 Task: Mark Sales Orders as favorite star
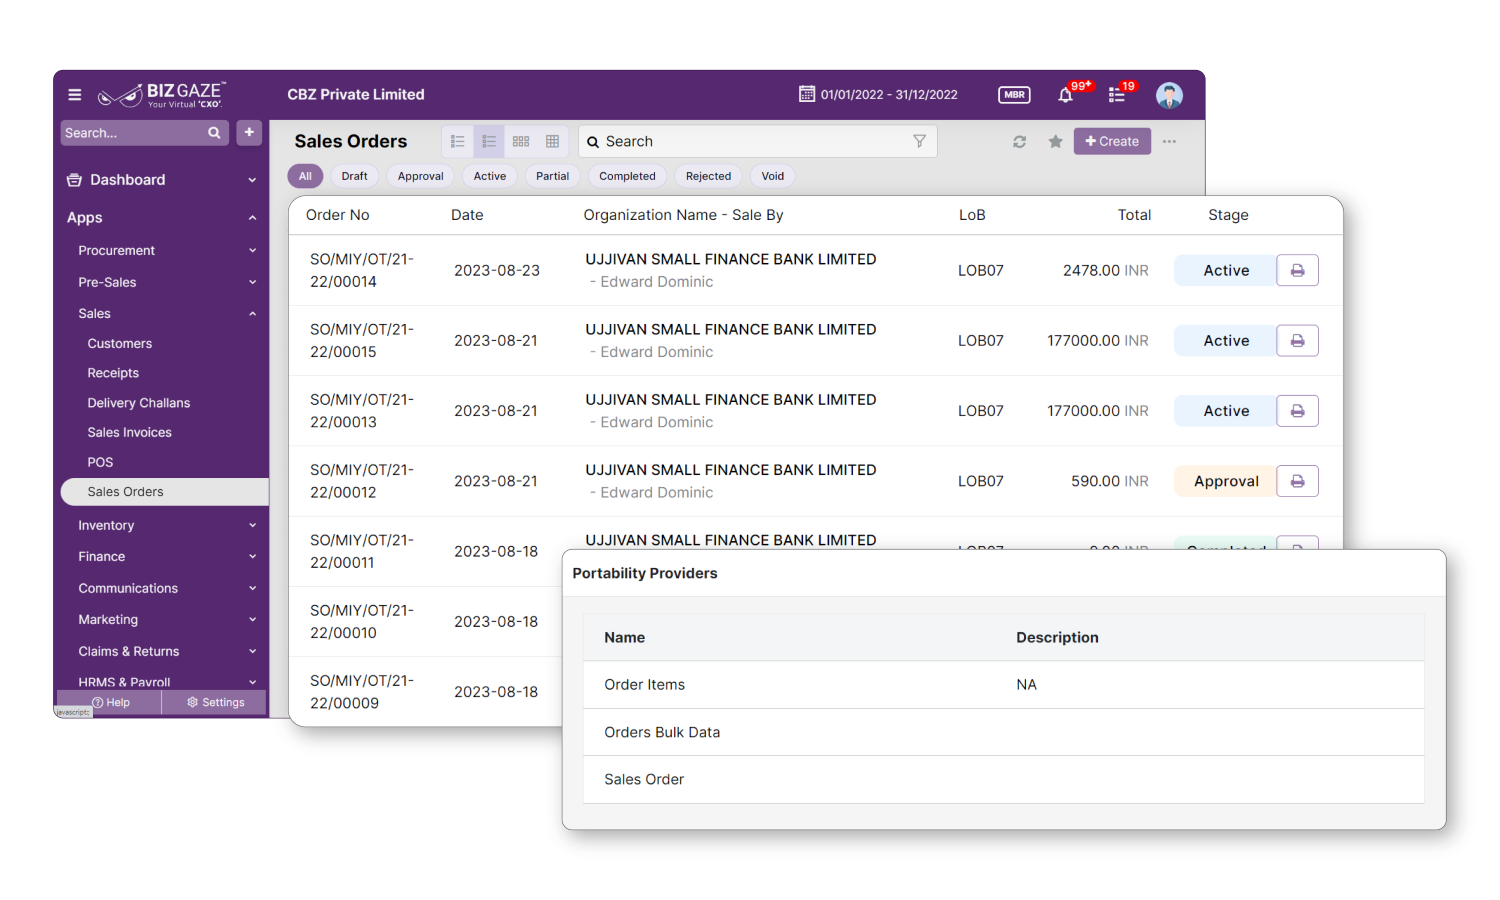coord(1055,142)
